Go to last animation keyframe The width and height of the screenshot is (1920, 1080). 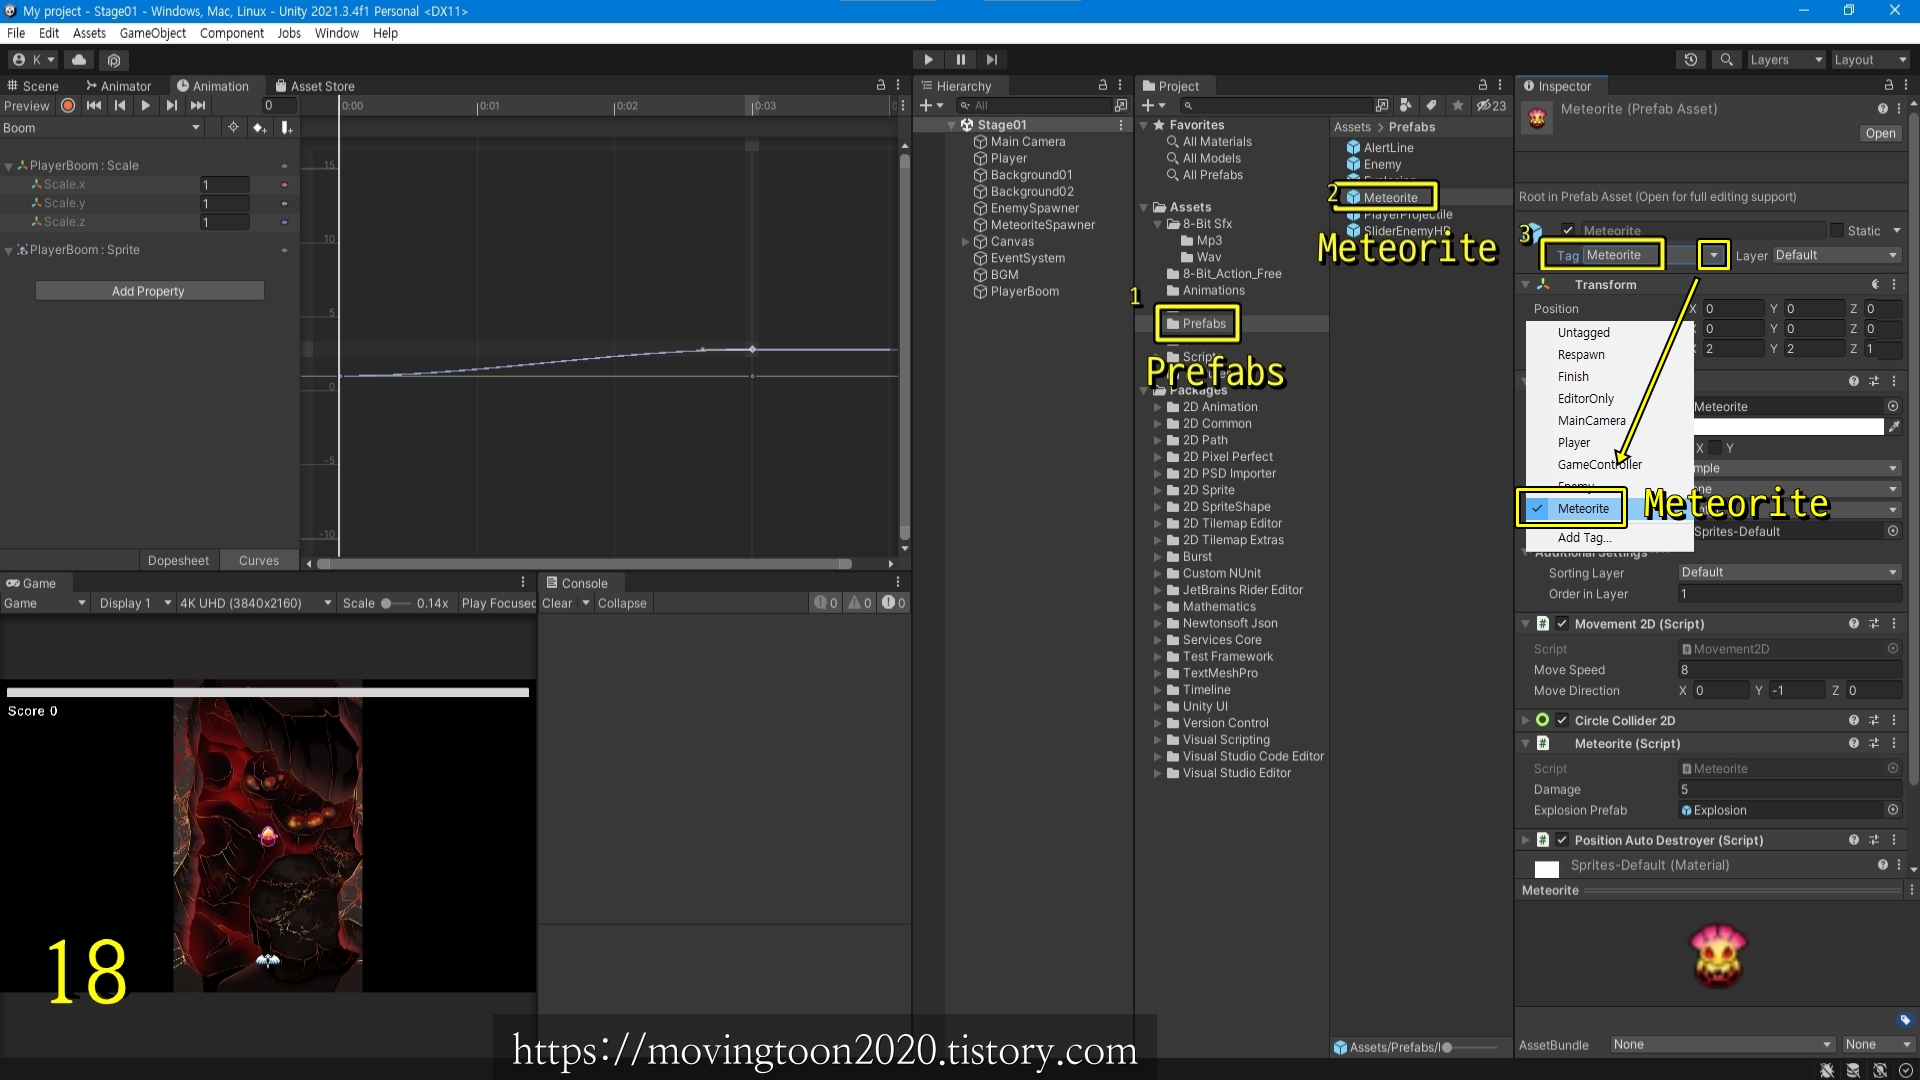pyautogui.click(x=198, y=105)
